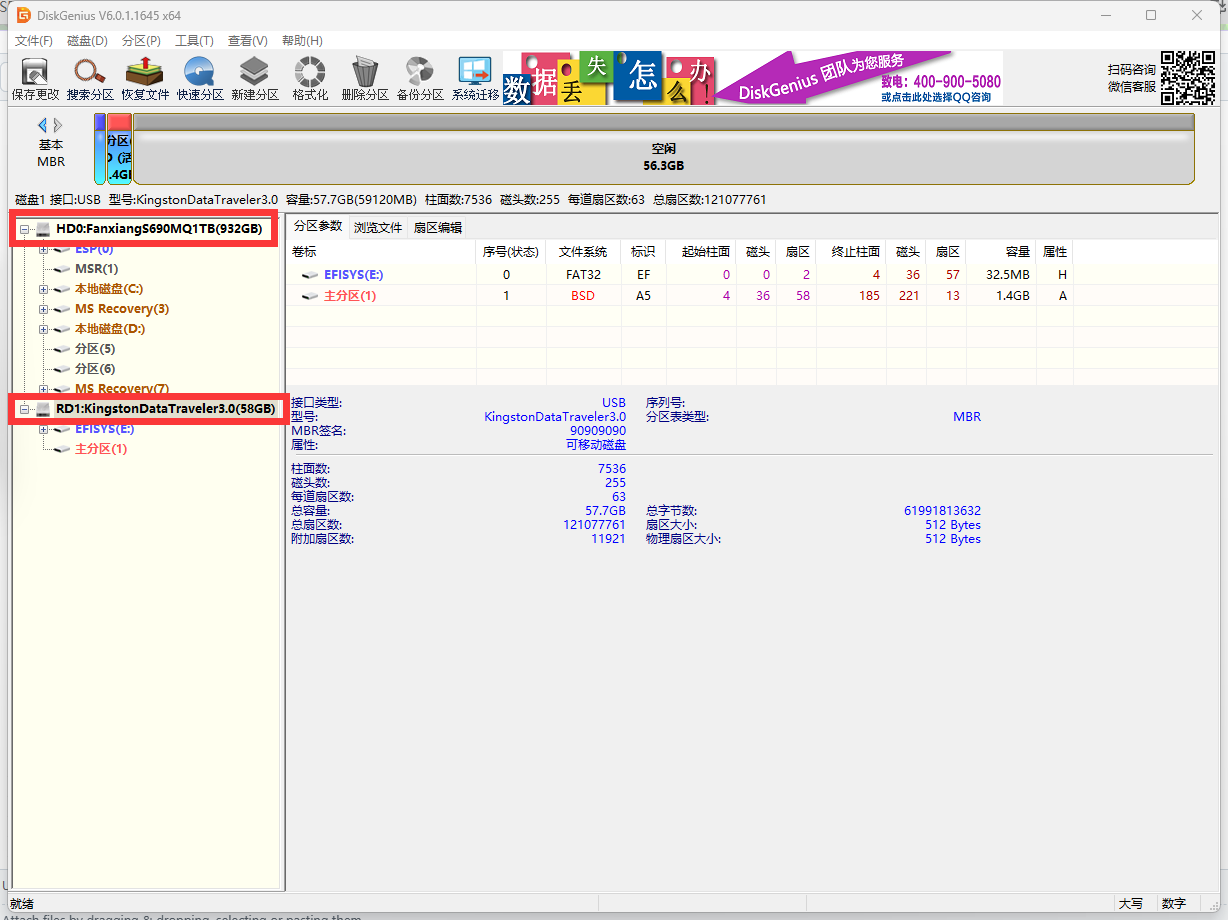This screenshot has height=920, width=1228.
Task: Click 就绪 in the status bar
Action: click(22, 903)
